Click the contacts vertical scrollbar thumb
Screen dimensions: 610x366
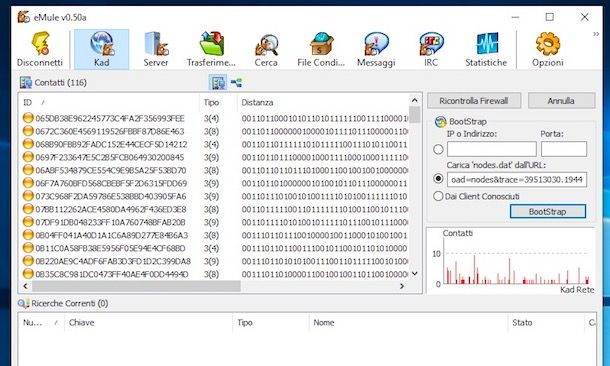point(415,114)
